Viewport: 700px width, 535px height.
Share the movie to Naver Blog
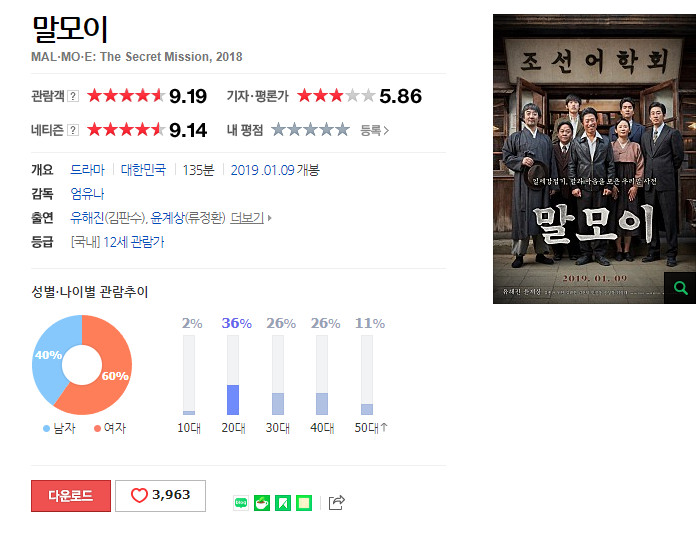pyautogui.click(x=241, y=503)
